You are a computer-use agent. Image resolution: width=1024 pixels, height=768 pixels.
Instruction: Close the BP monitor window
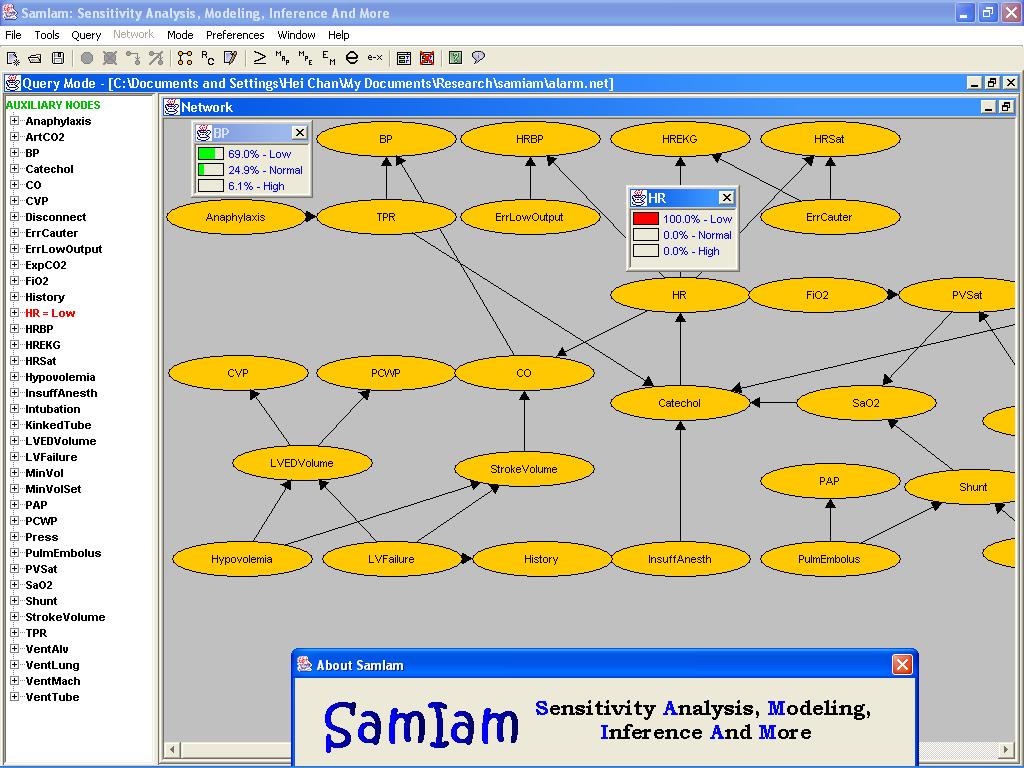[x=299, y=133]
